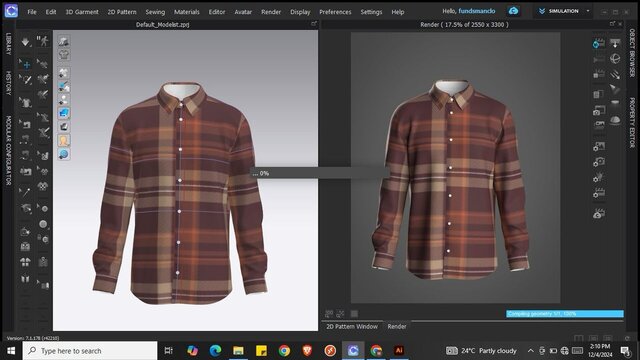640x360 pixels.
Task: Open the Avatar menu
Action: click(243, 12)
